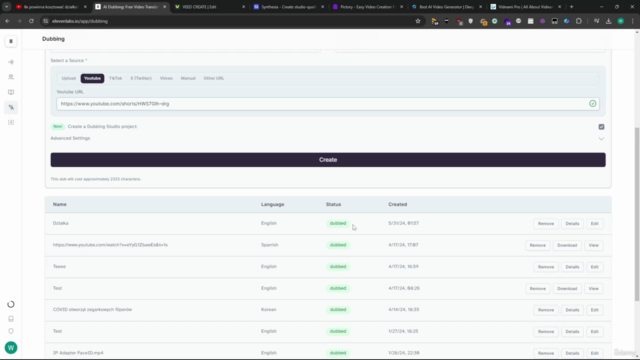Click the Korean language cell
This screenshot has height=360, width=640.
coord(269,310)
